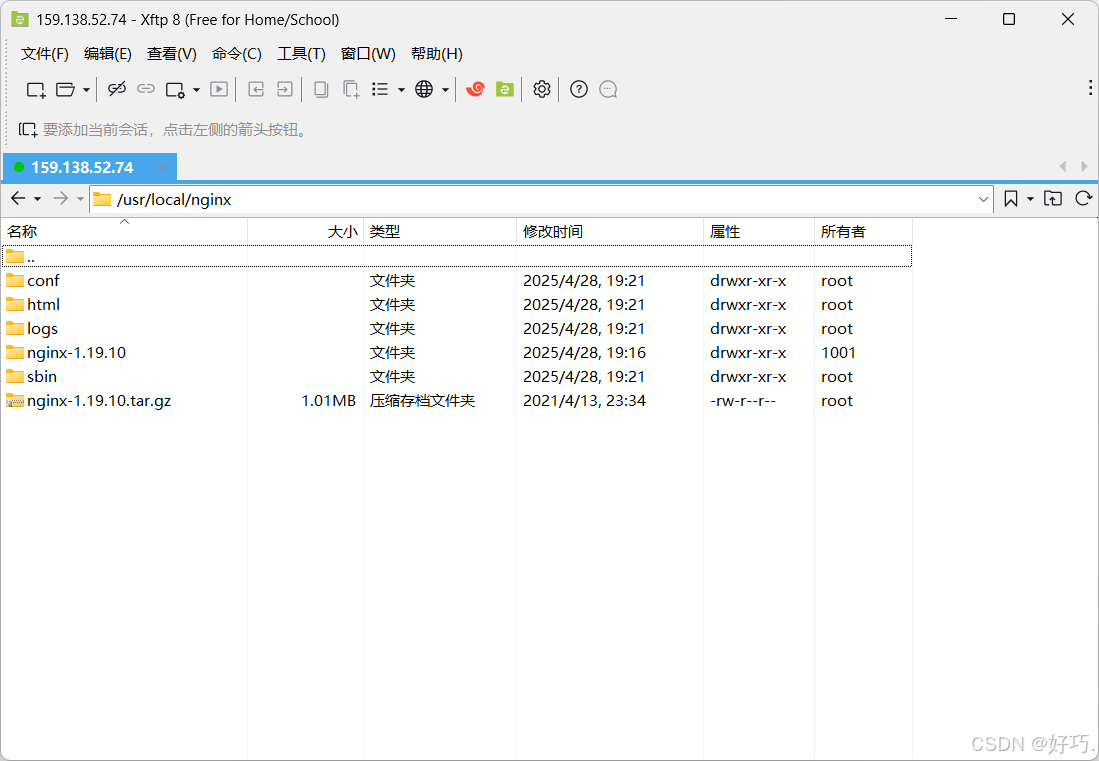The height and width of the screenshot is (761, 1099).
Task: Click the New Session toolbar icon
Action: click(x=36, y=90)
